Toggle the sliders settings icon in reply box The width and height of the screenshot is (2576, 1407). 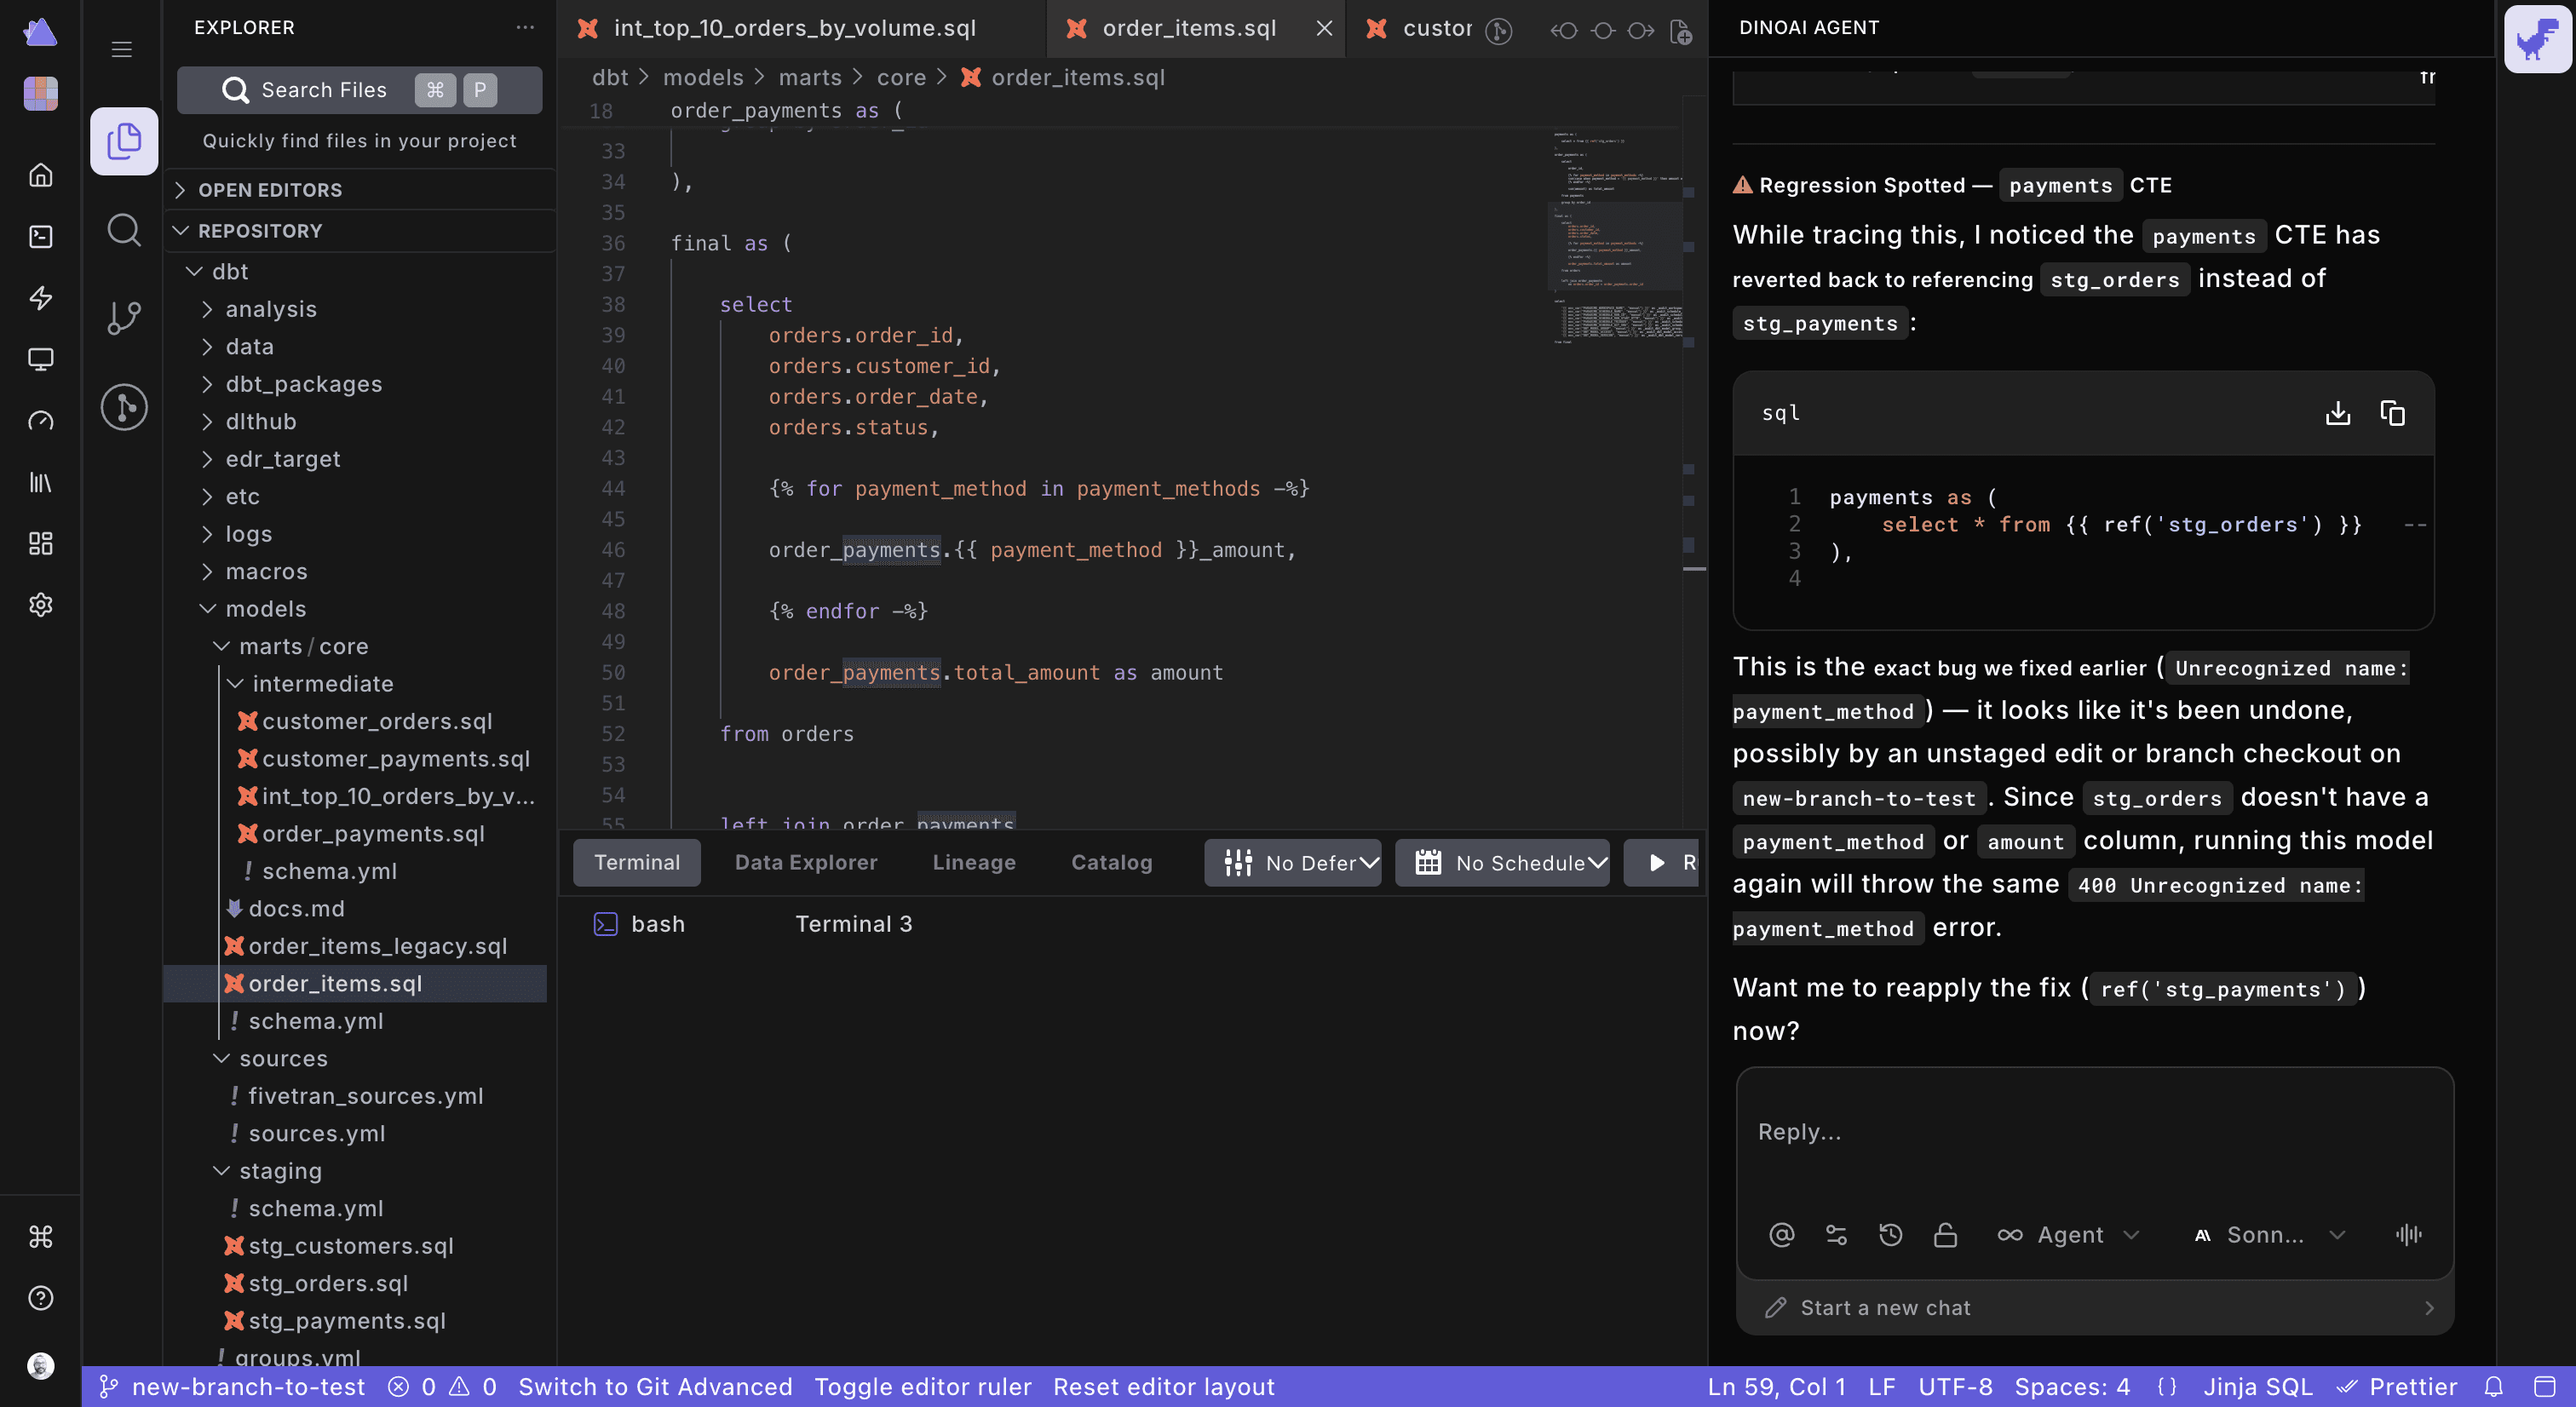(1836, 1235)
